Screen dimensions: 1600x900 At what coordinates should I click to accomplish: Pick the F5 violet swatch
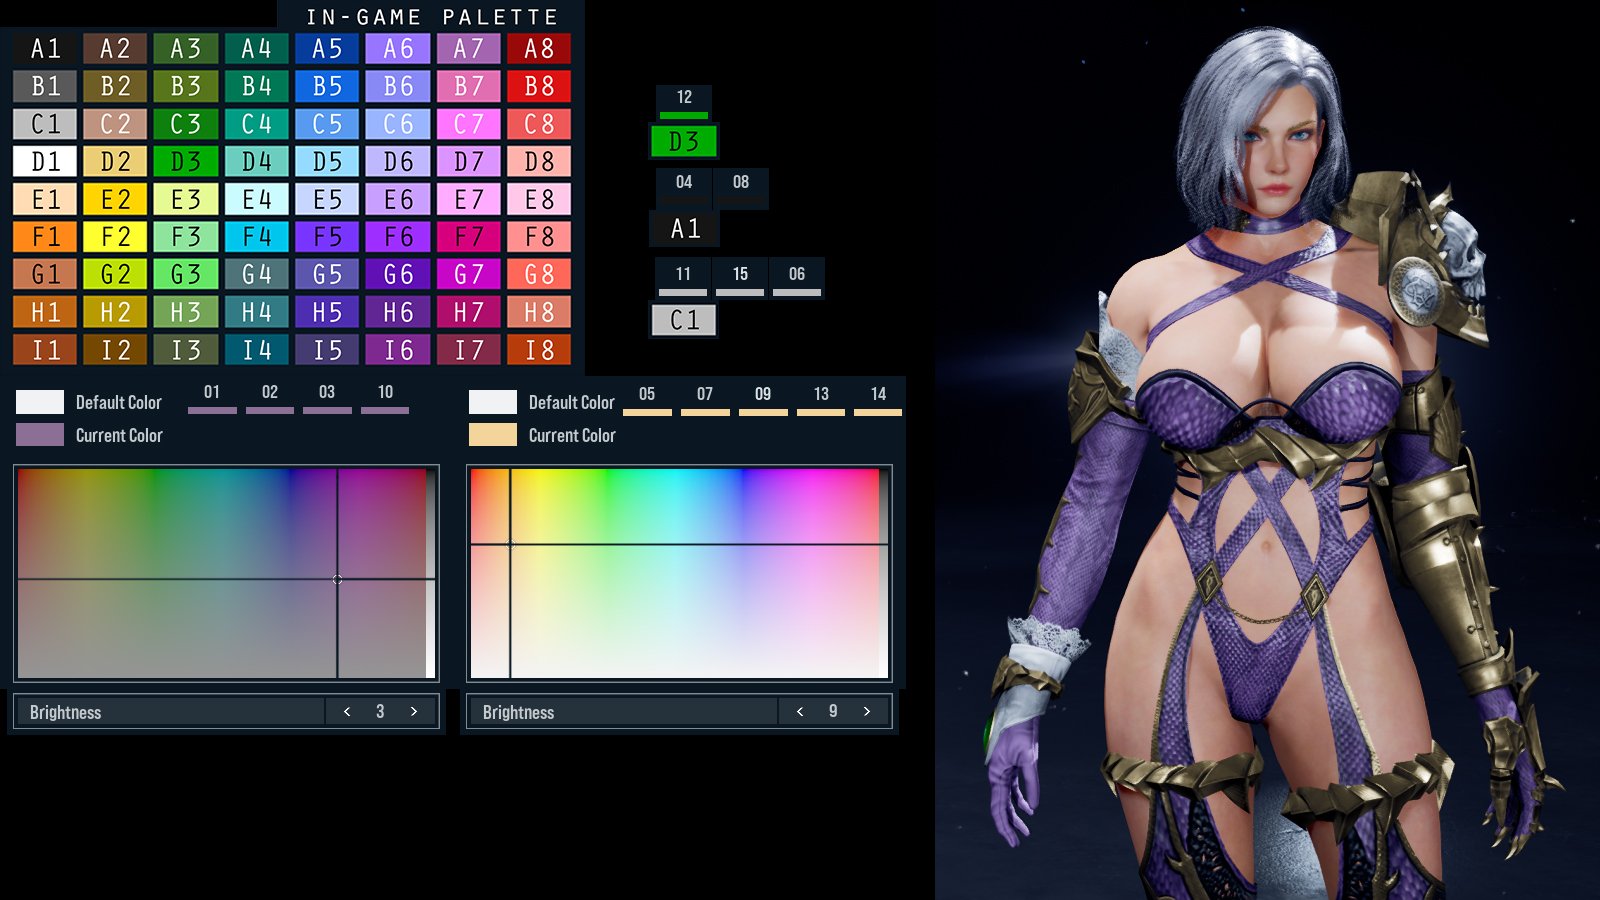tap(327, 237)
